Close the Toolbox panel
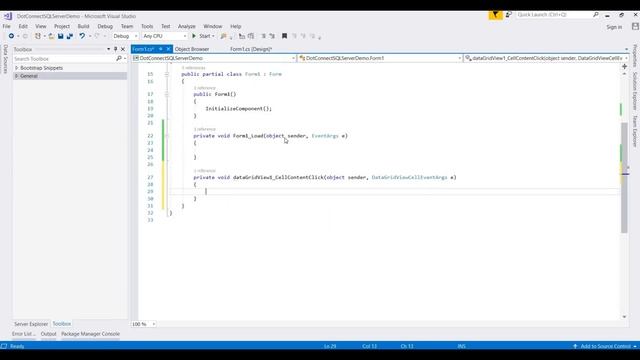Viewport: 640px width, 360px height. coord(123,49)
